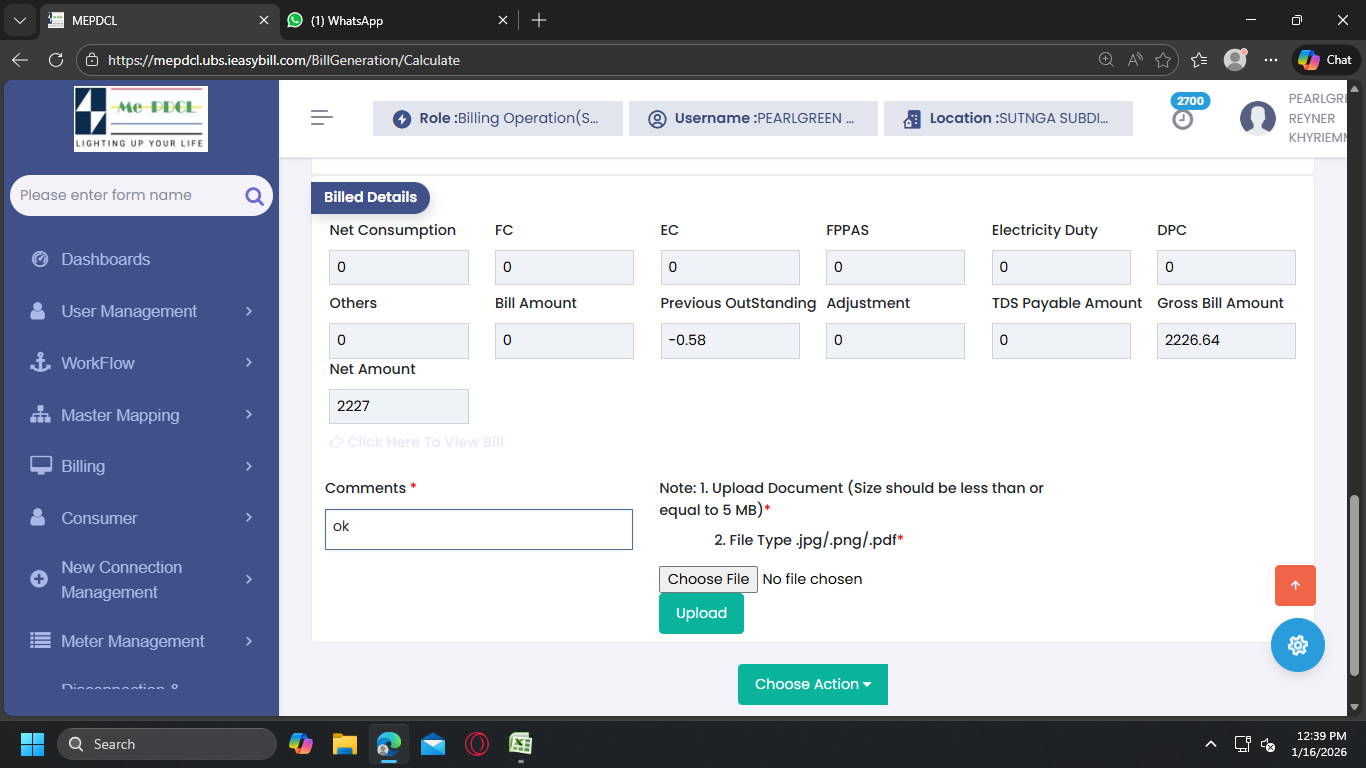The image size is (1366, 768).
Task: Click the browser address bar URL
Action: coord(284,60)
